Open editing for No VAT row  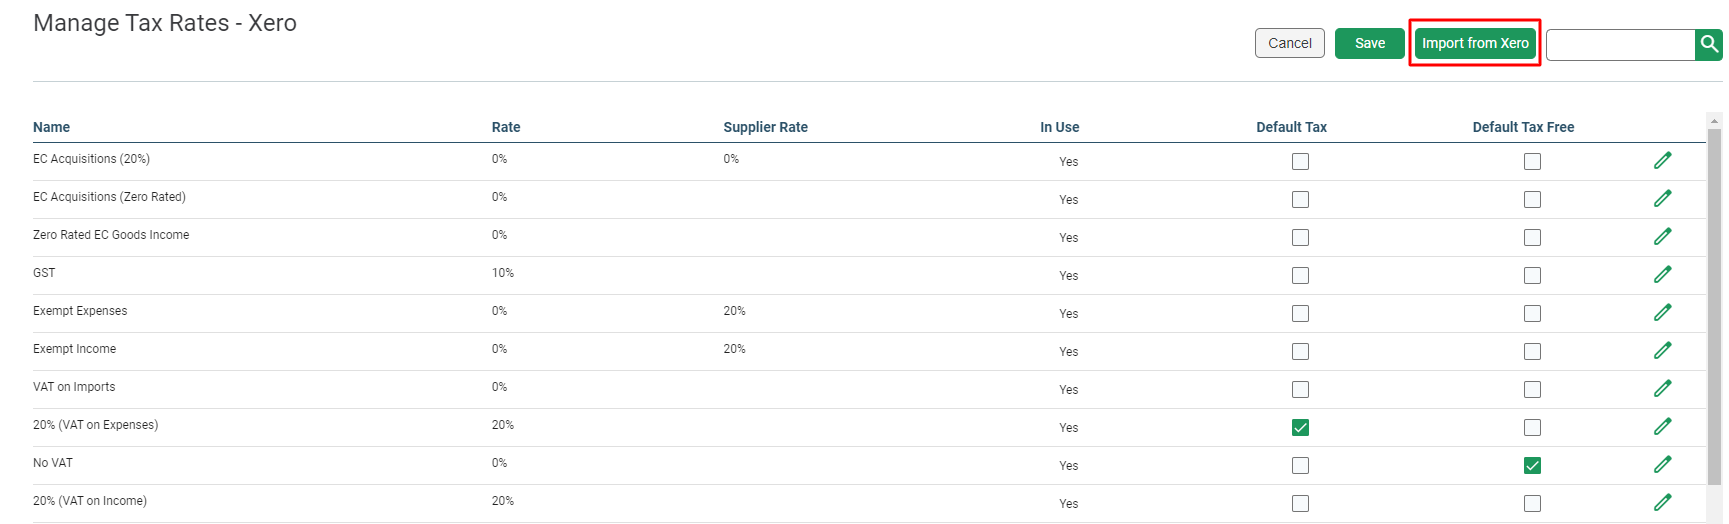pyautogui.click(x=1662, y=464)
